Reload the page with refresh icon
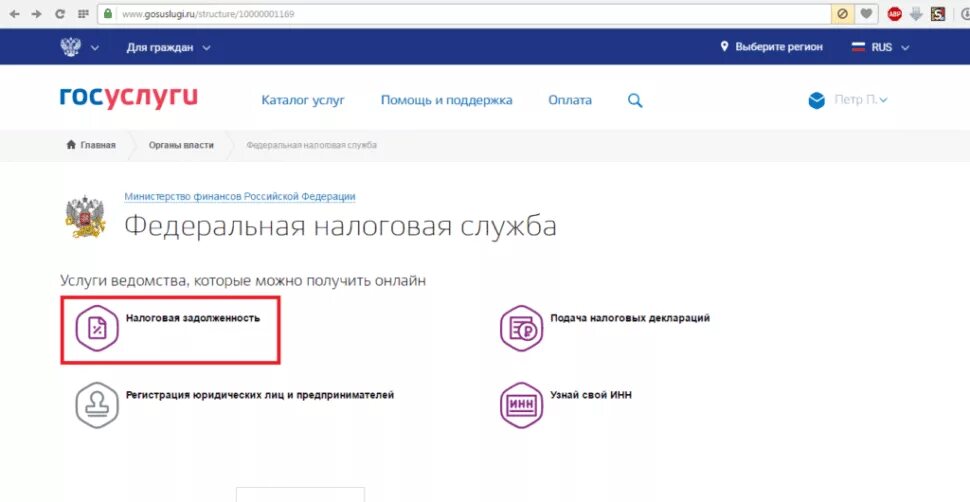Viewport: 970px width, 502px height. (60, 14)
